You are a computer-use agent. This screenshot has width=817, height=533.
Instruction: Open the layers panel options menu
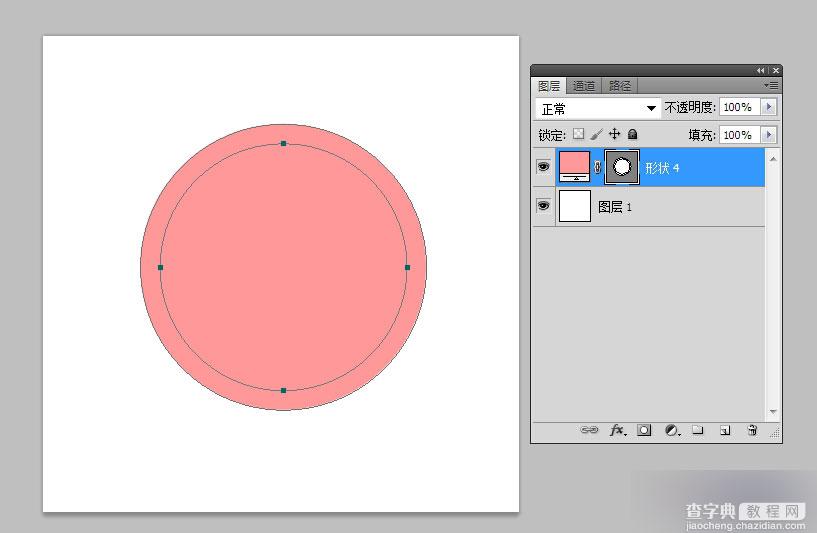(771, 85)
